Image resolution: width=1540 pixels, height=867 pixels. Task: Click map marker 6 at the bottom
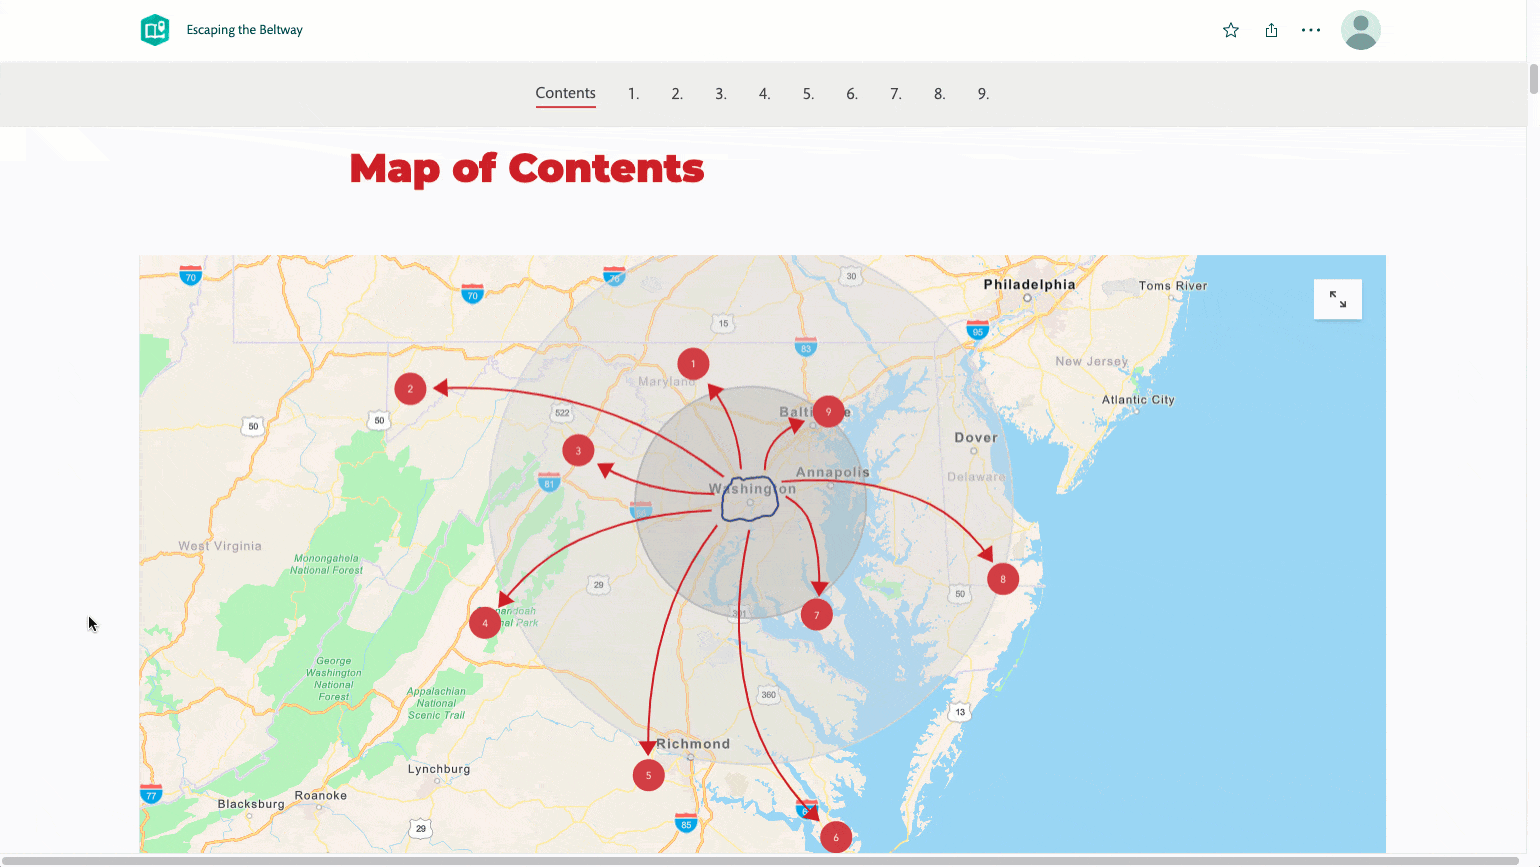tap(835, 836)
